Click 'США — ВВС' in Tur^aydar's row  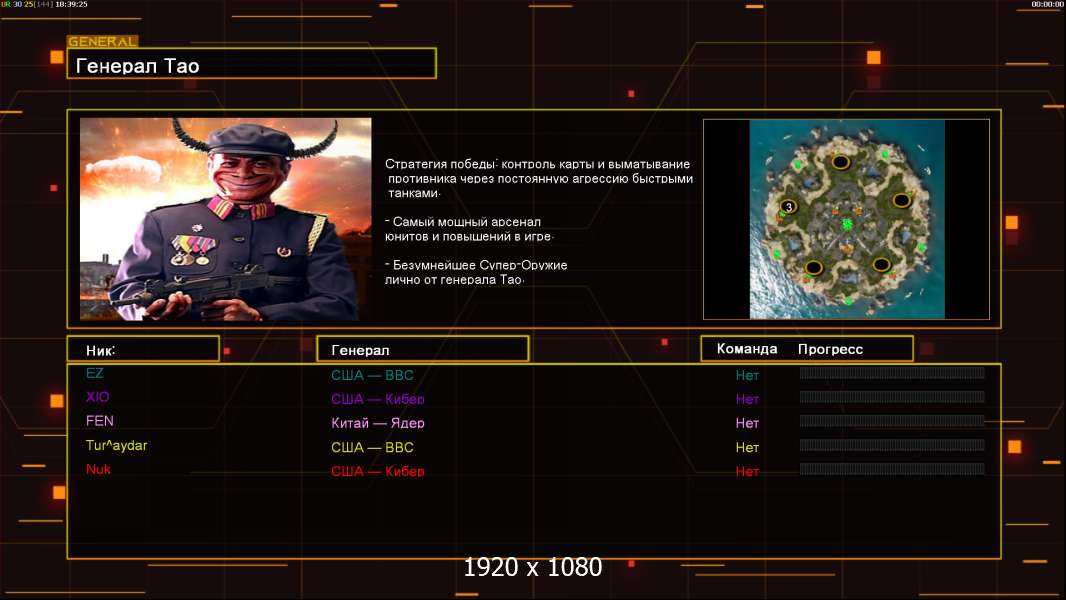click(x=372, y=447)
